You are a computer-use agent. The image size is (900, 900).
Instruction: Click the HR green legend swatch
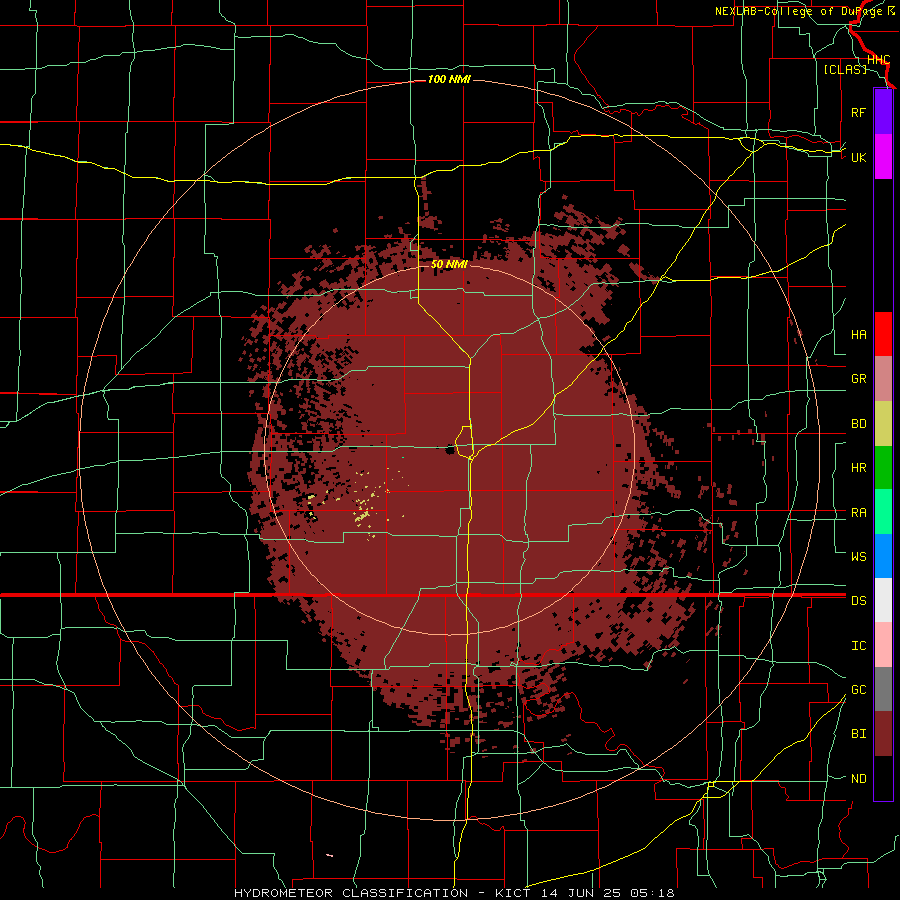[x=883, y=468]
